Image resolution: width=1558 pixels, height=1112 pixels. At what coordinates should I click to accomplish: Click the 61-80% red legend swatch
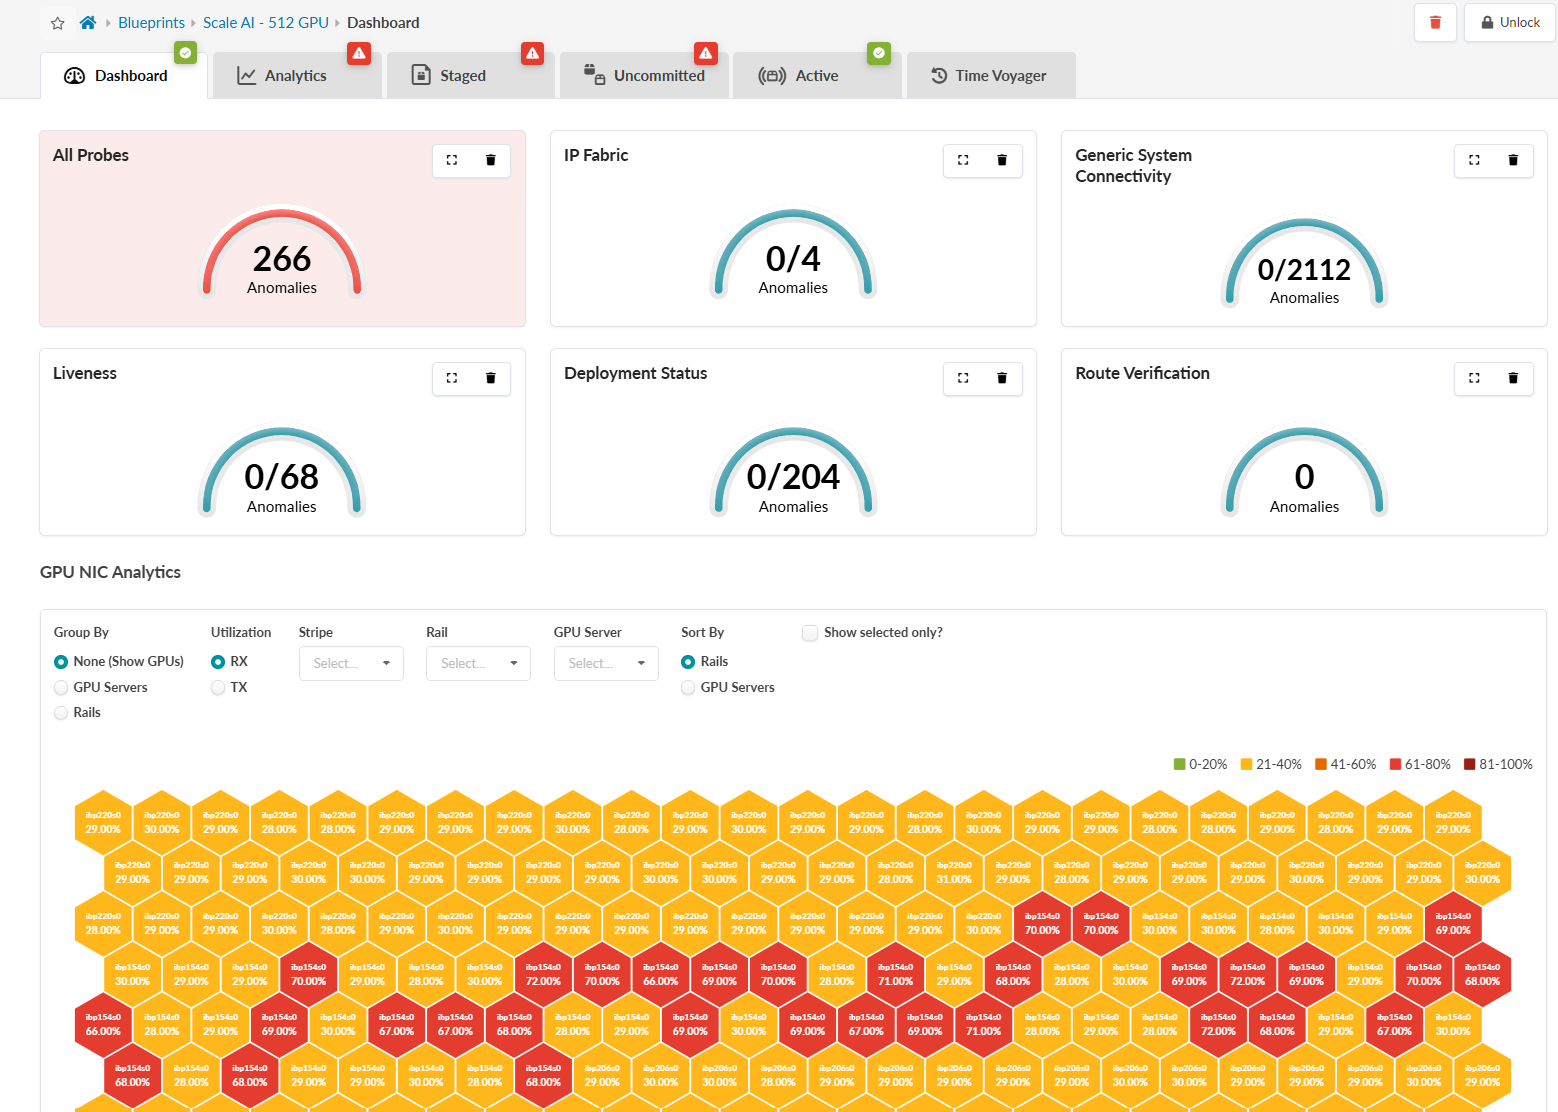click(x=1396, y=765)
